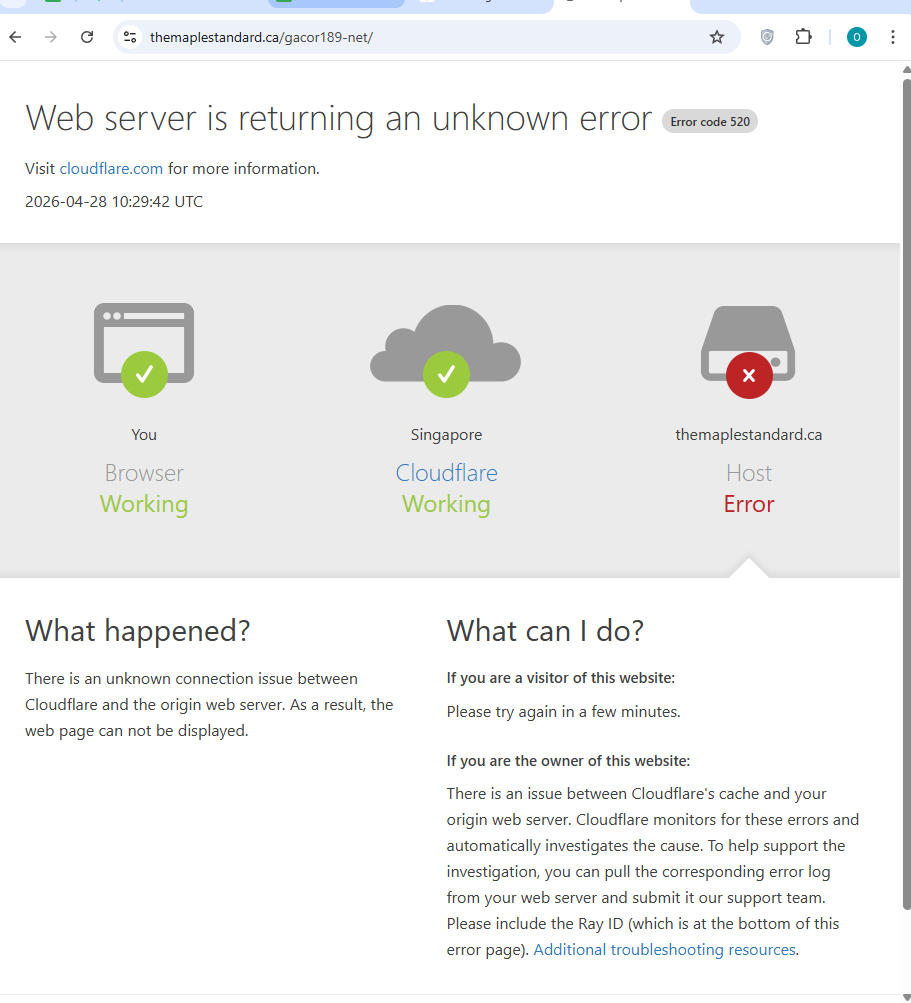Viewport: 911px width, 1003px height.
Task: Open the site information icon in address bar
Action: [130, 37]
